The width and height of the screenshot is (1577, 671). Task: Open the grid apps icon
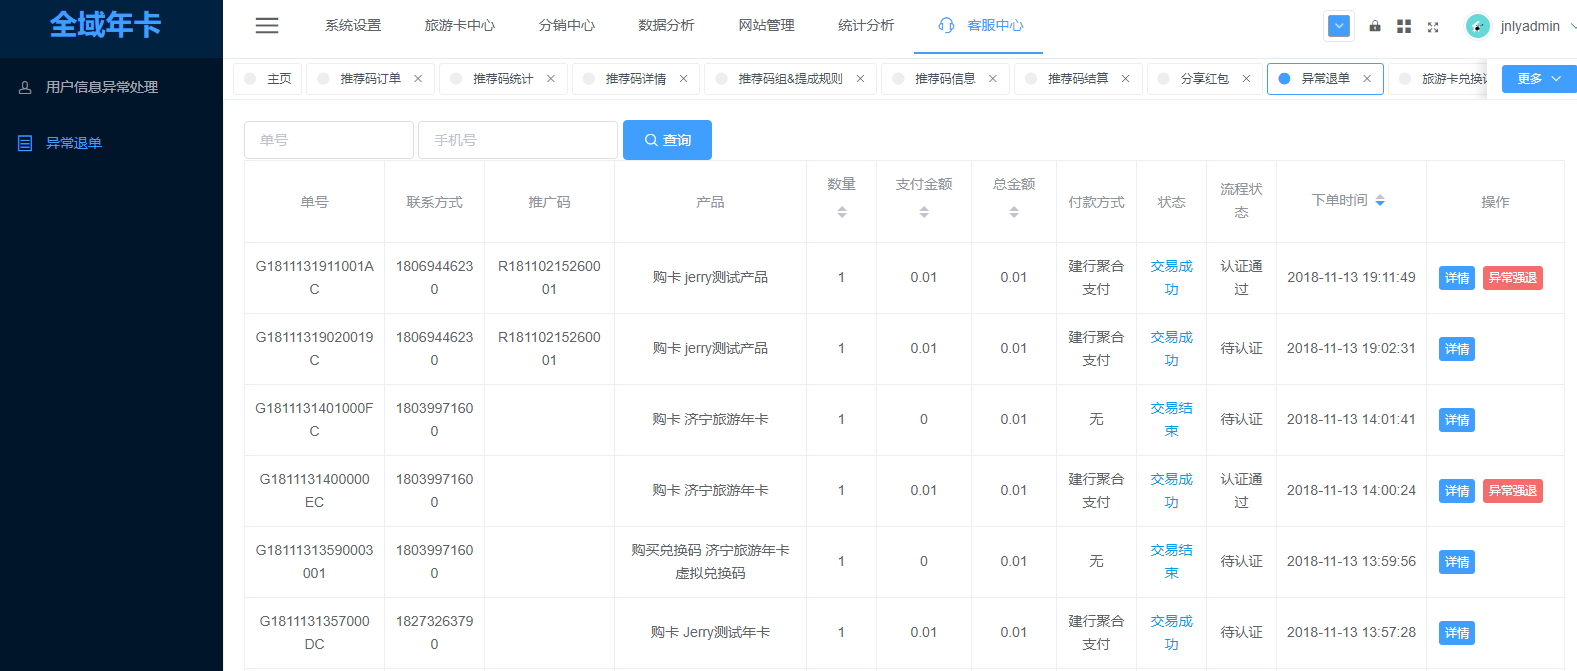coord(1404,26)
